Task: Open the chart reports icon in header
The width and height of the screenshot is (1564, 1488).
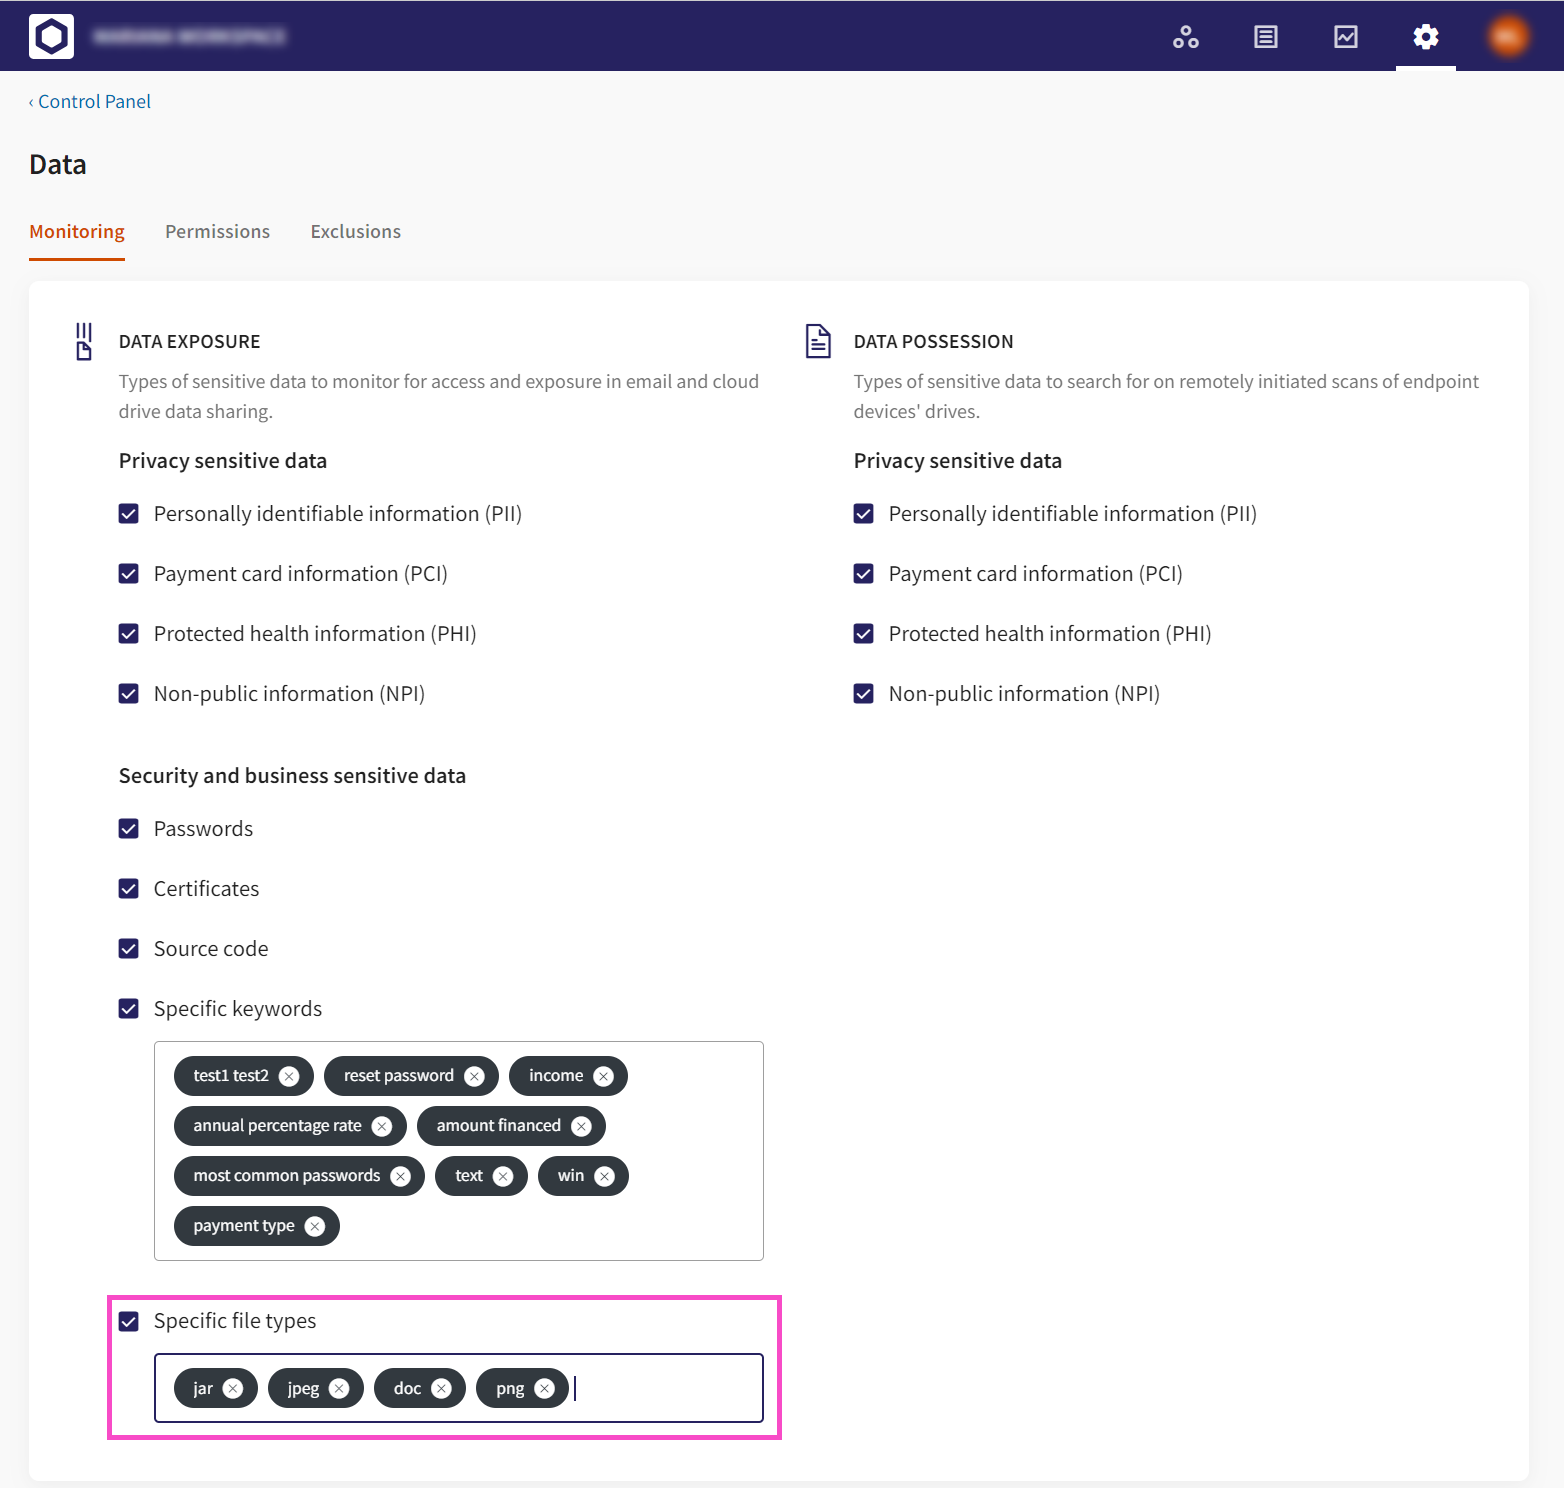Action: (1345, 37)
